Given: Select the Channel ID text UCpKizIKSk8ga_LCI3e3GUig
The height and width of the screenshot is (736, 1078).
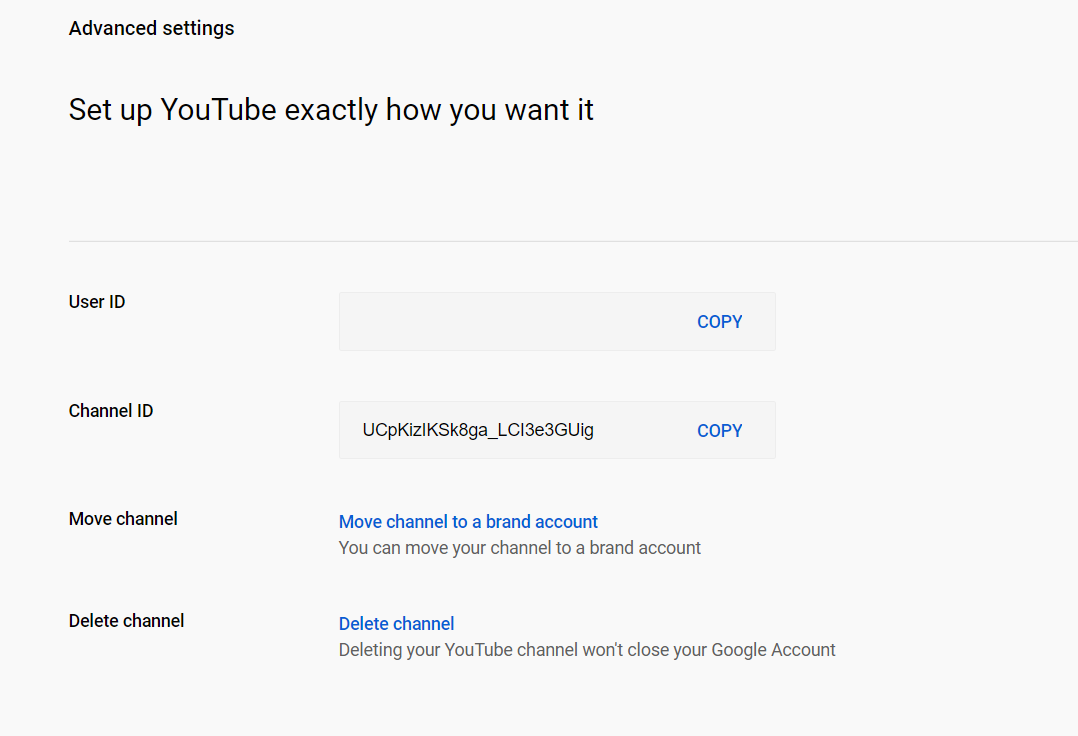Looking at the screenshot, I should pyautogui.click(x=478, y=430).
